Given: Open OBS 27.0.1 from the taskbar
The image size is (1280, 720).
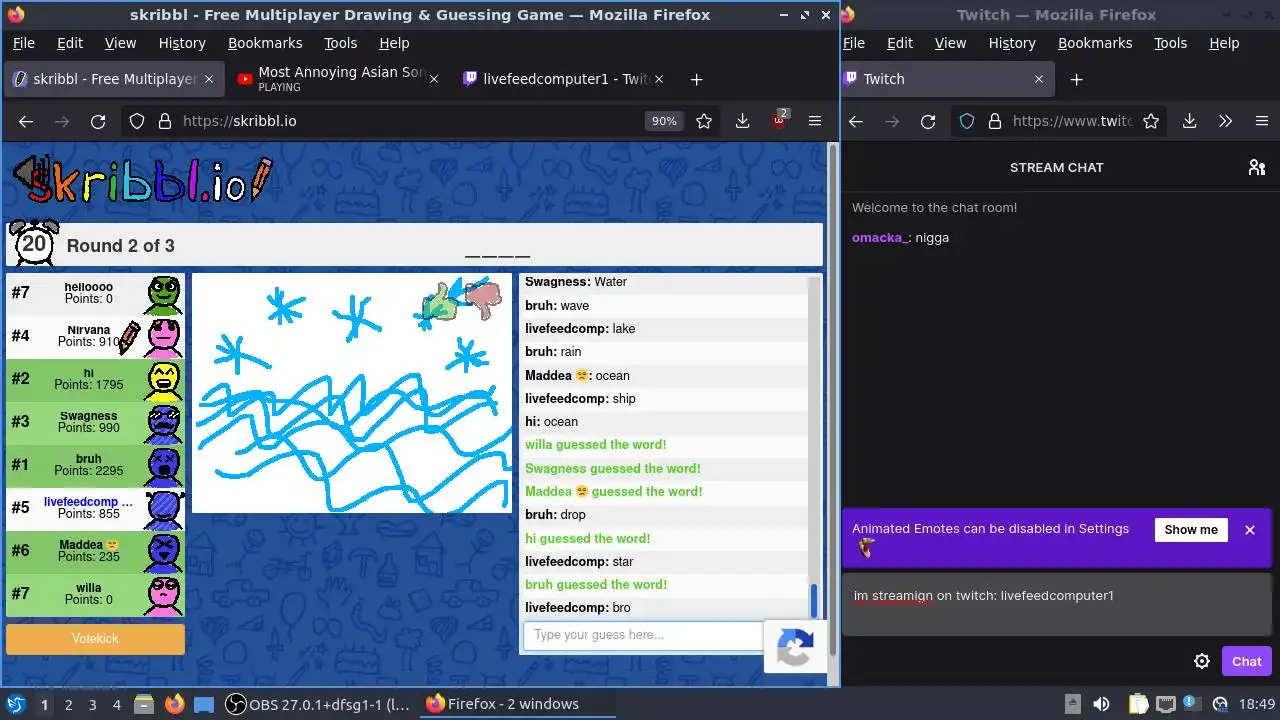Looking at the screenshot, I should coord(318,704).
